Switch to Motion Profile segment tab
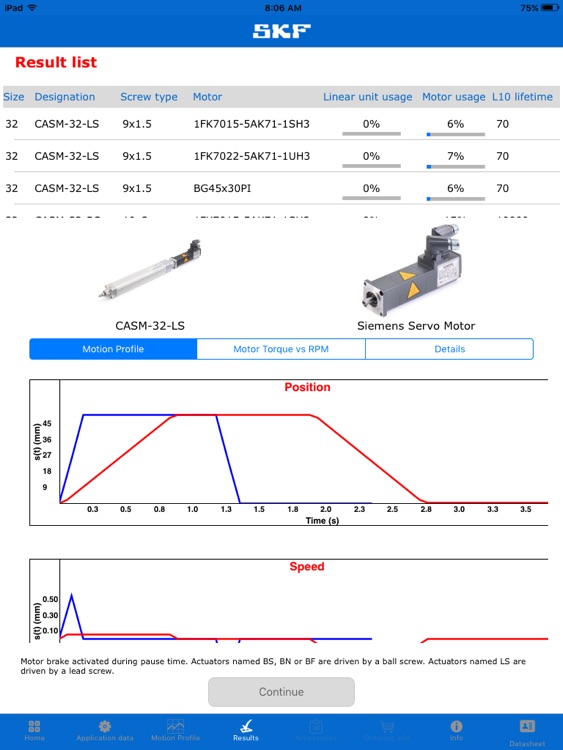The height and width of the screenshot is (750, 563). coord(113,349)
